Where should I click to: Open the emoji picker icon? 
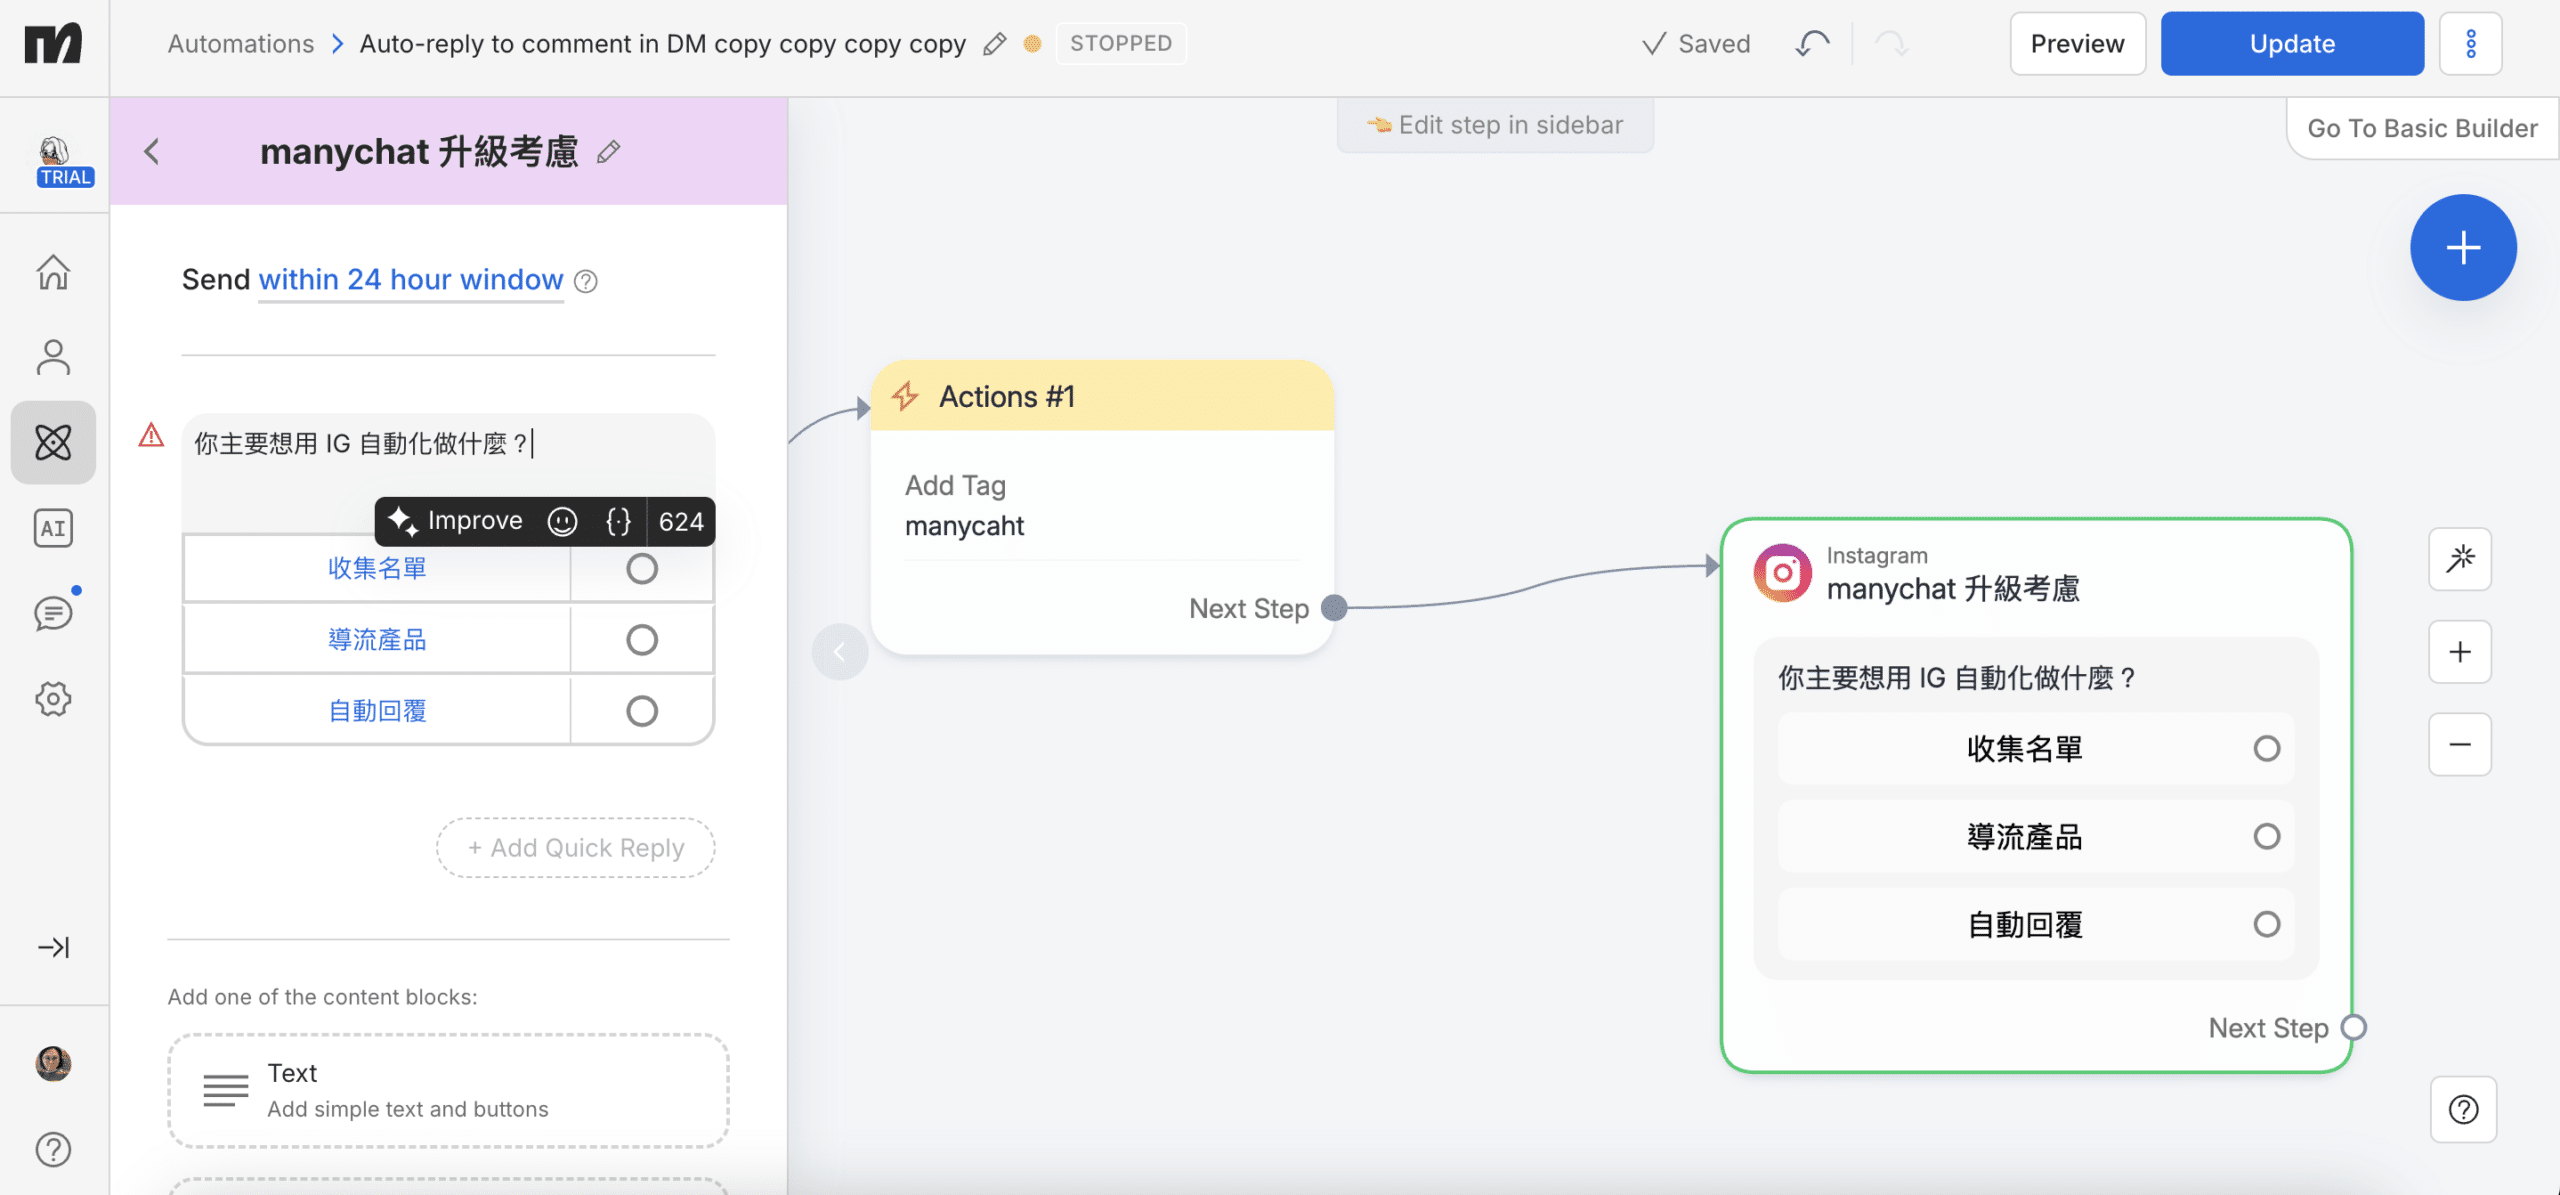563,521
